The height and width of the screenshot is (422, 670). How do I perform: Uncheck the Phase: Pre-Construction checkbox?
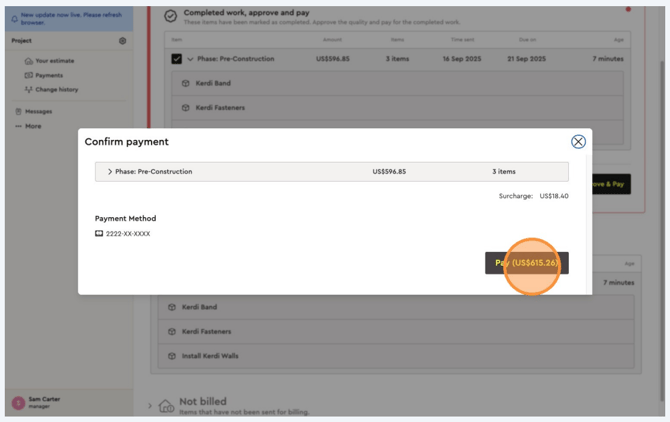pyautogui.click(x=176, y=59)
